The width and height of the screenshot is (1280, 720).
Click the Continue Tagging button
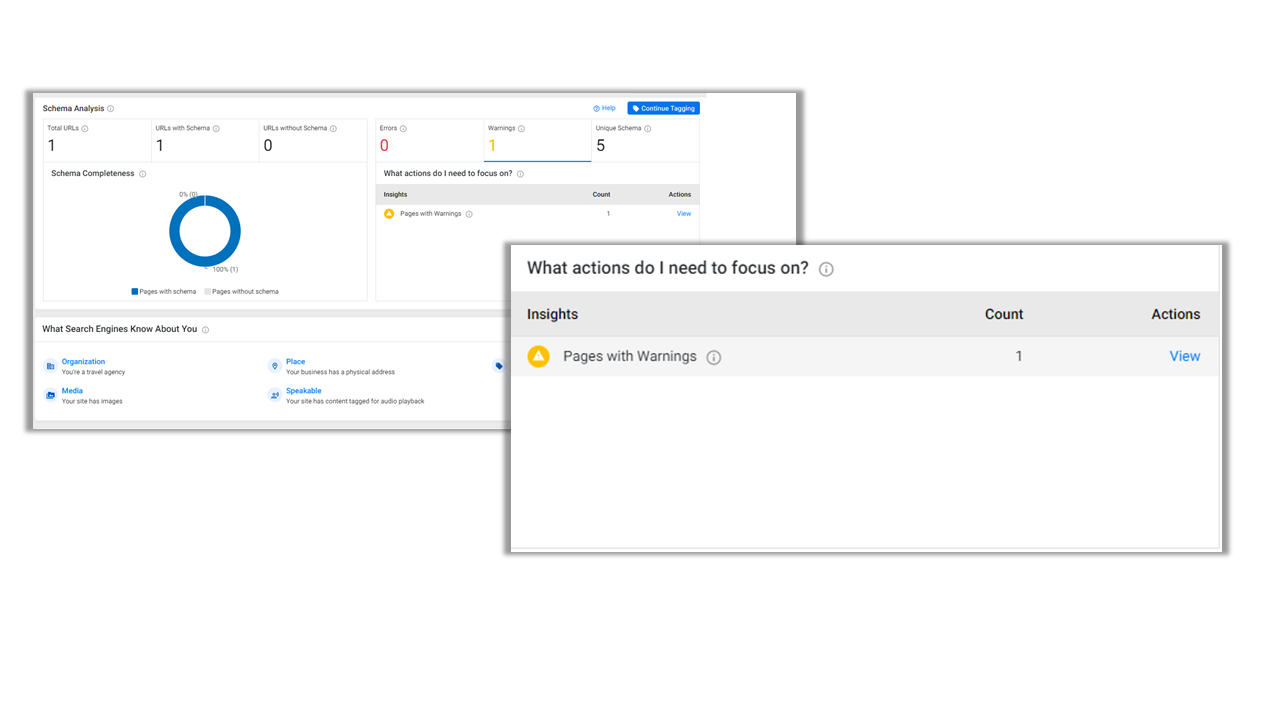point(663,108)
